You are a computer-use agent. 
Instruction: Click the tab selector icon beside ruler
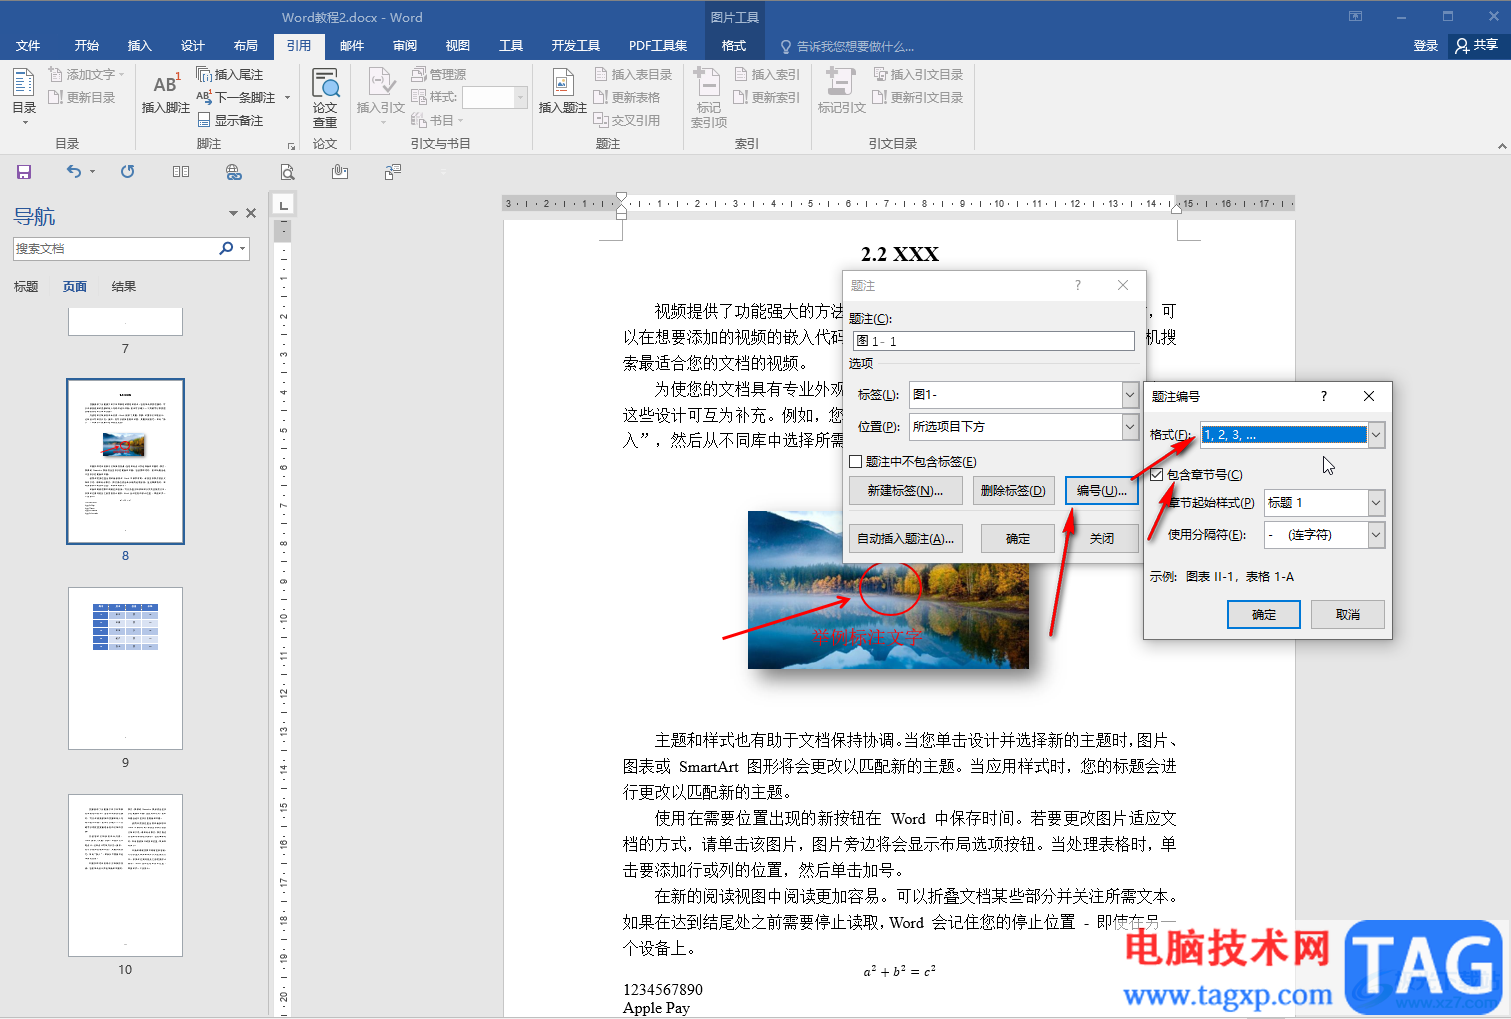[284, 205]
